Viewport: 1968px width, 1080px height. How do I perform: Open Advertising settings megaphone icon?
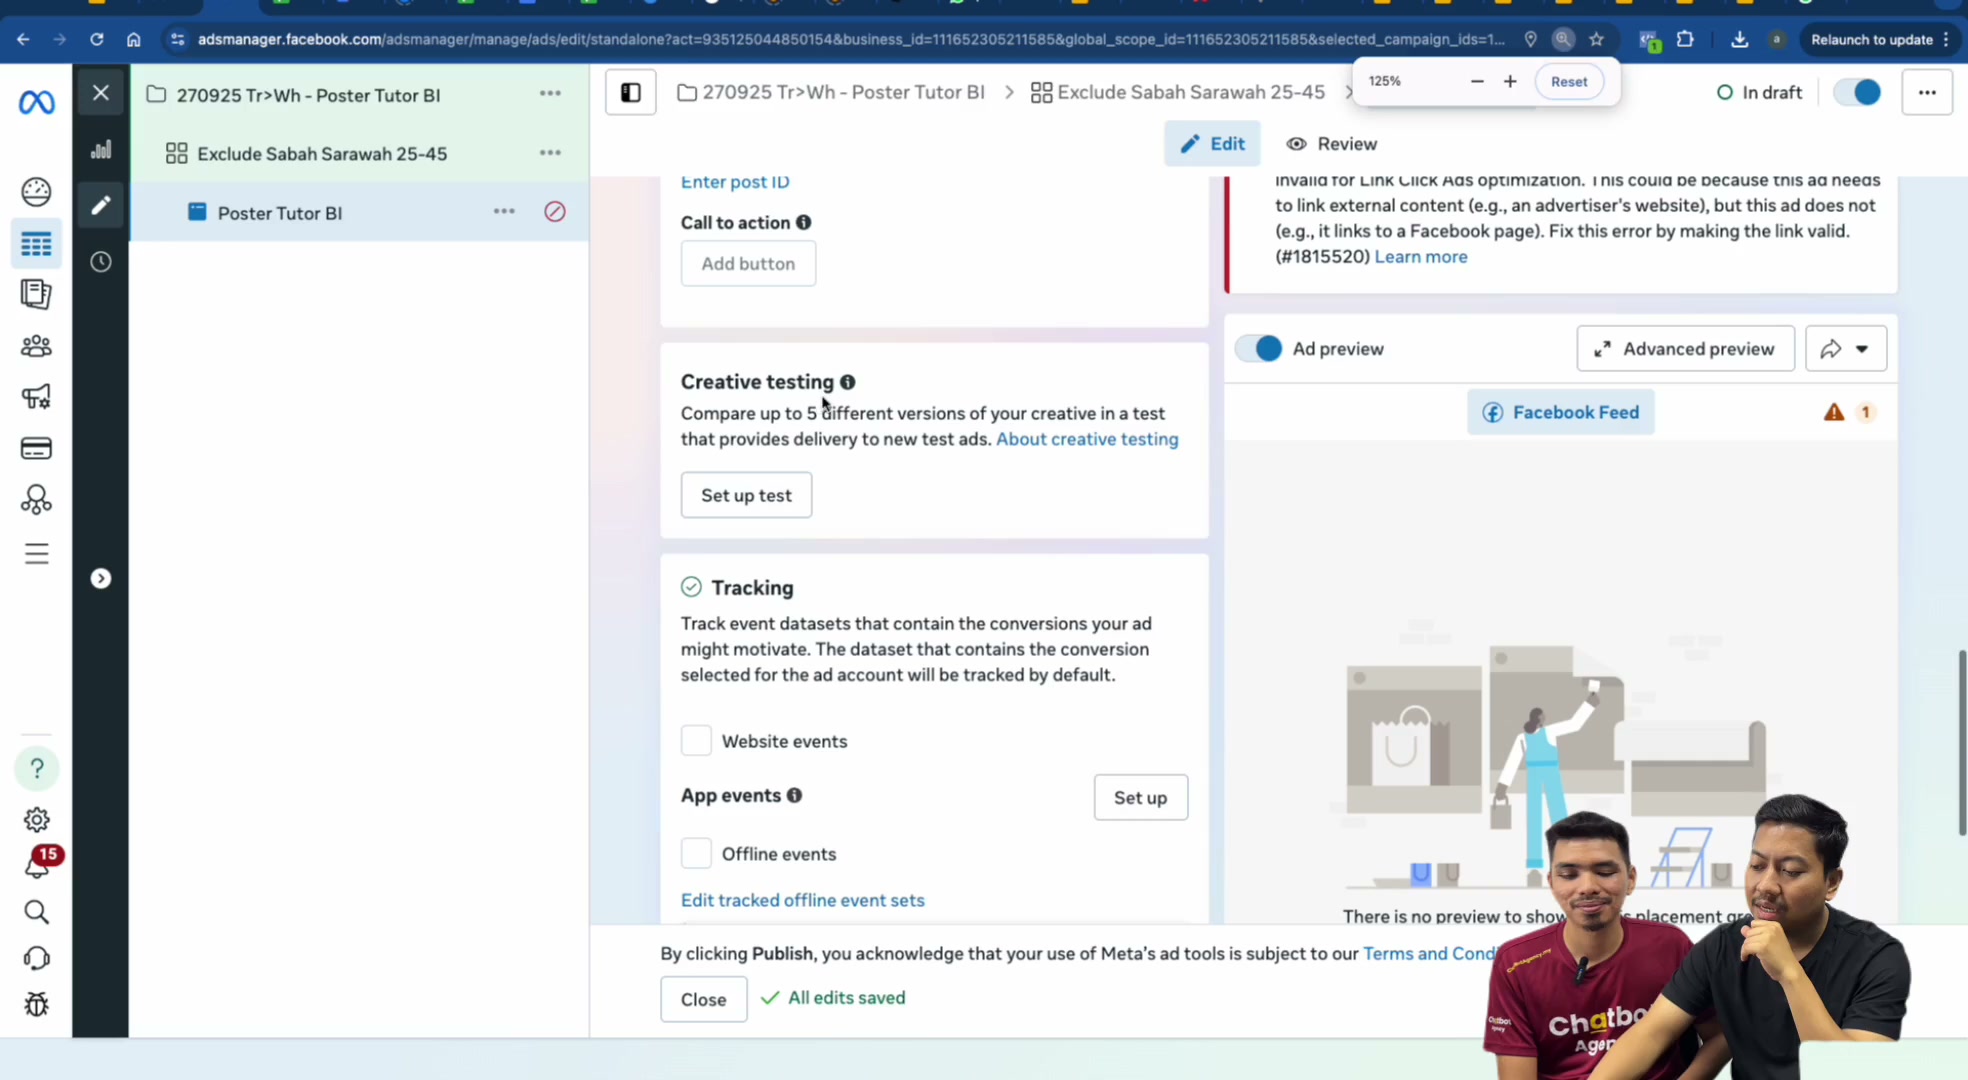click(36, 397)
